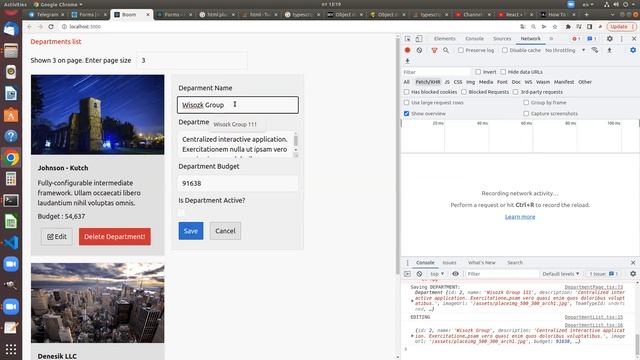Image resolution: width=640 pixels, height=360 pixels.
Task: Open Visual Studio Code from the dock
Action: [x=11, y=242]
